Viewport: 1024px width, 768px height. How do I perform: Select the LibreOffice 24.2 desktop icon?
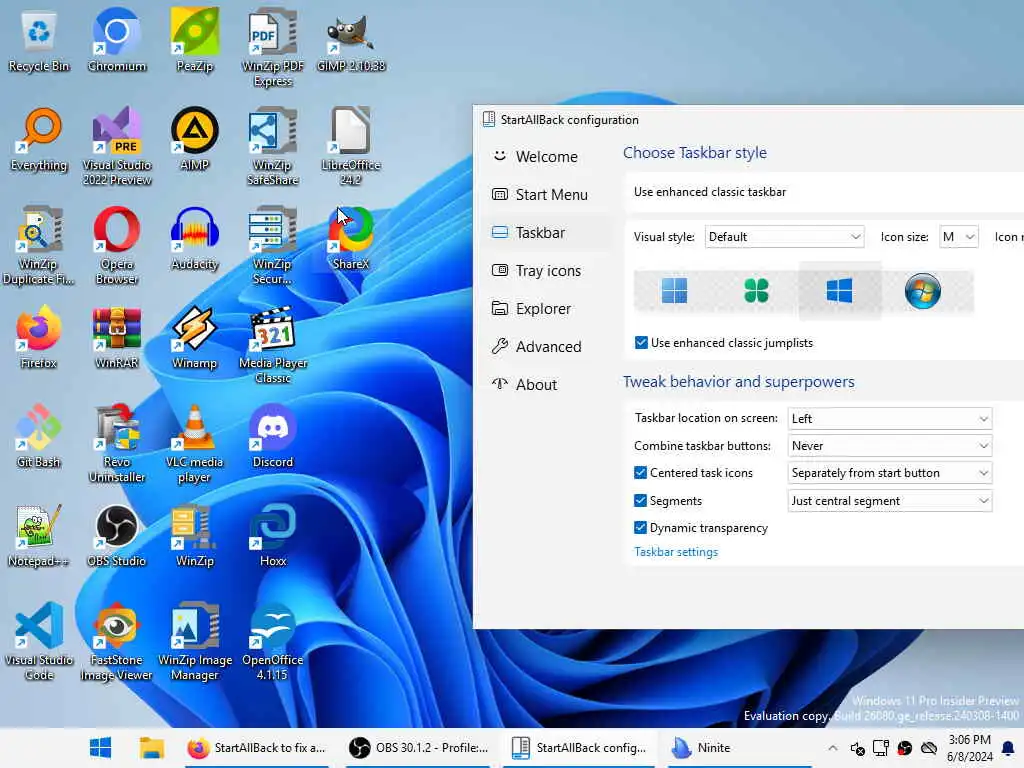coord(351,148)
